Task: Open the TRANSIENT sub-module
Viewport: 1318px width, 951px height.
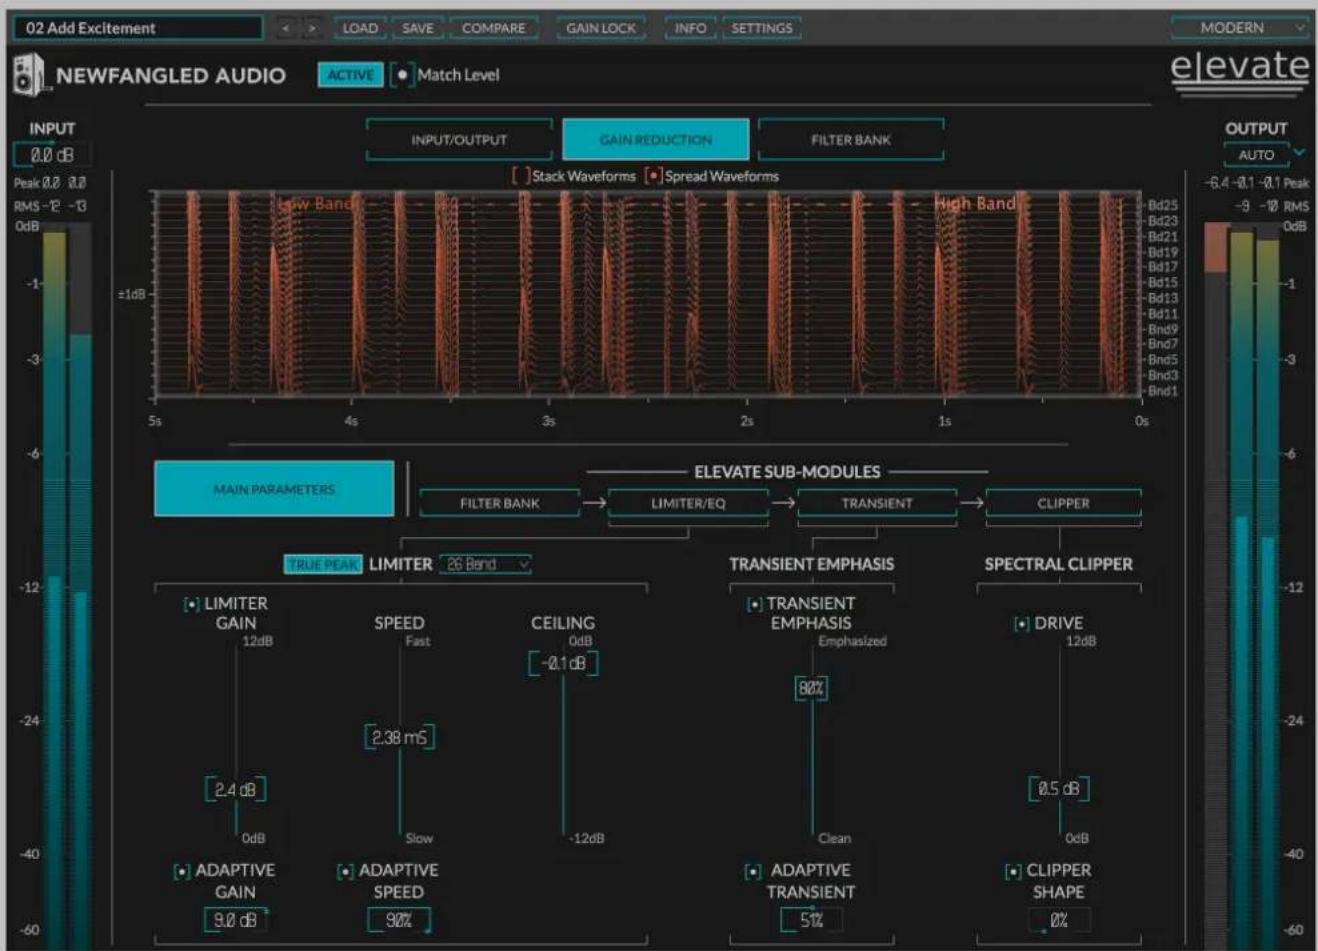Action: pyautogui.click(x=877, y=504)
